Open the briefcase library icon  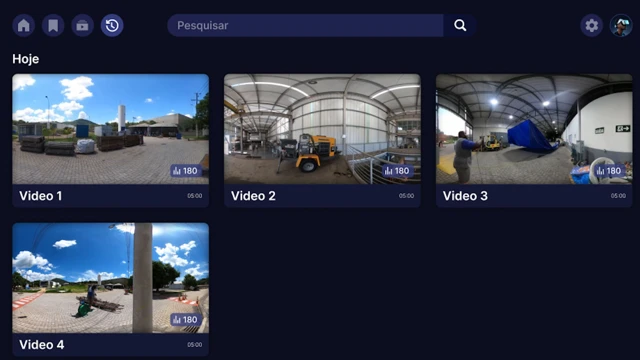click(82, 25)
